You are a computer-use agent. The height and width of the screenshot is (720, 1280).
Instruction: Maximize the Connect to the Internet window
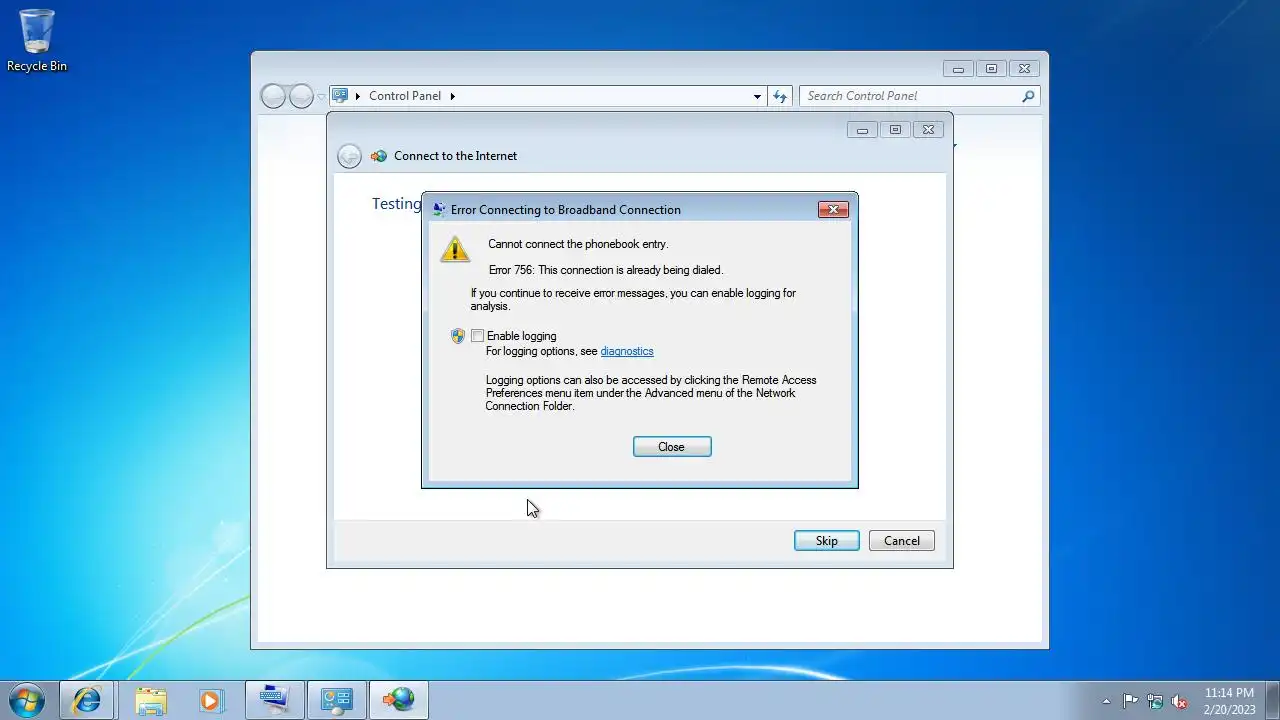[x=895, y=129]
